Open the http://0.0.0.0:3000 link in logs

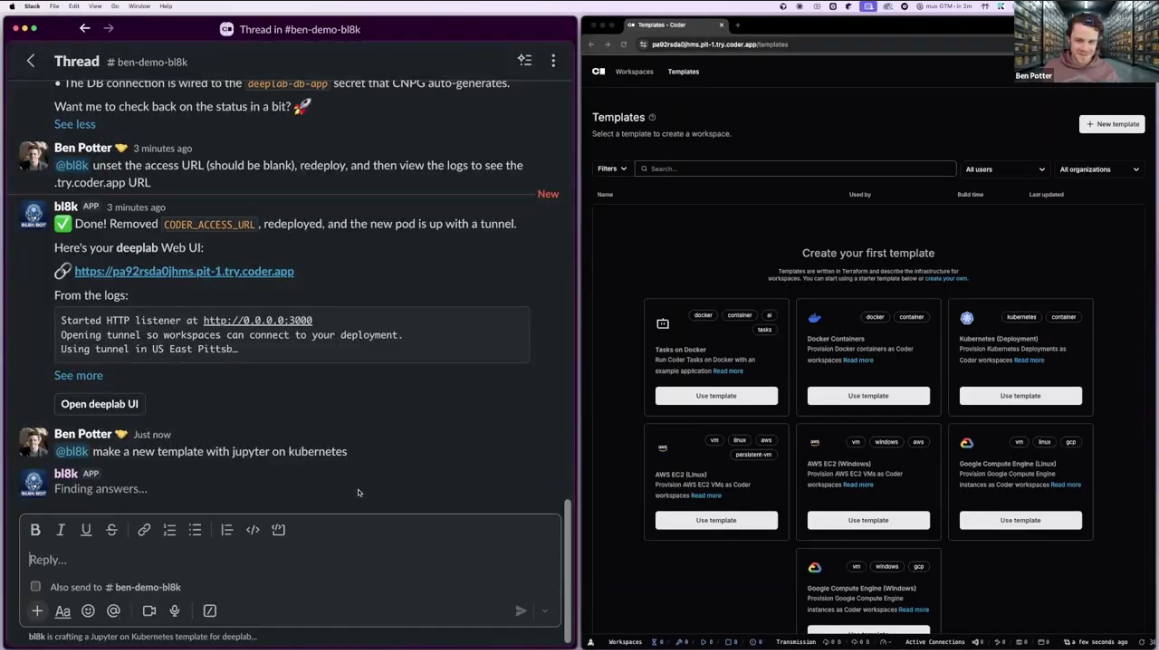click(x=257, y=320)
